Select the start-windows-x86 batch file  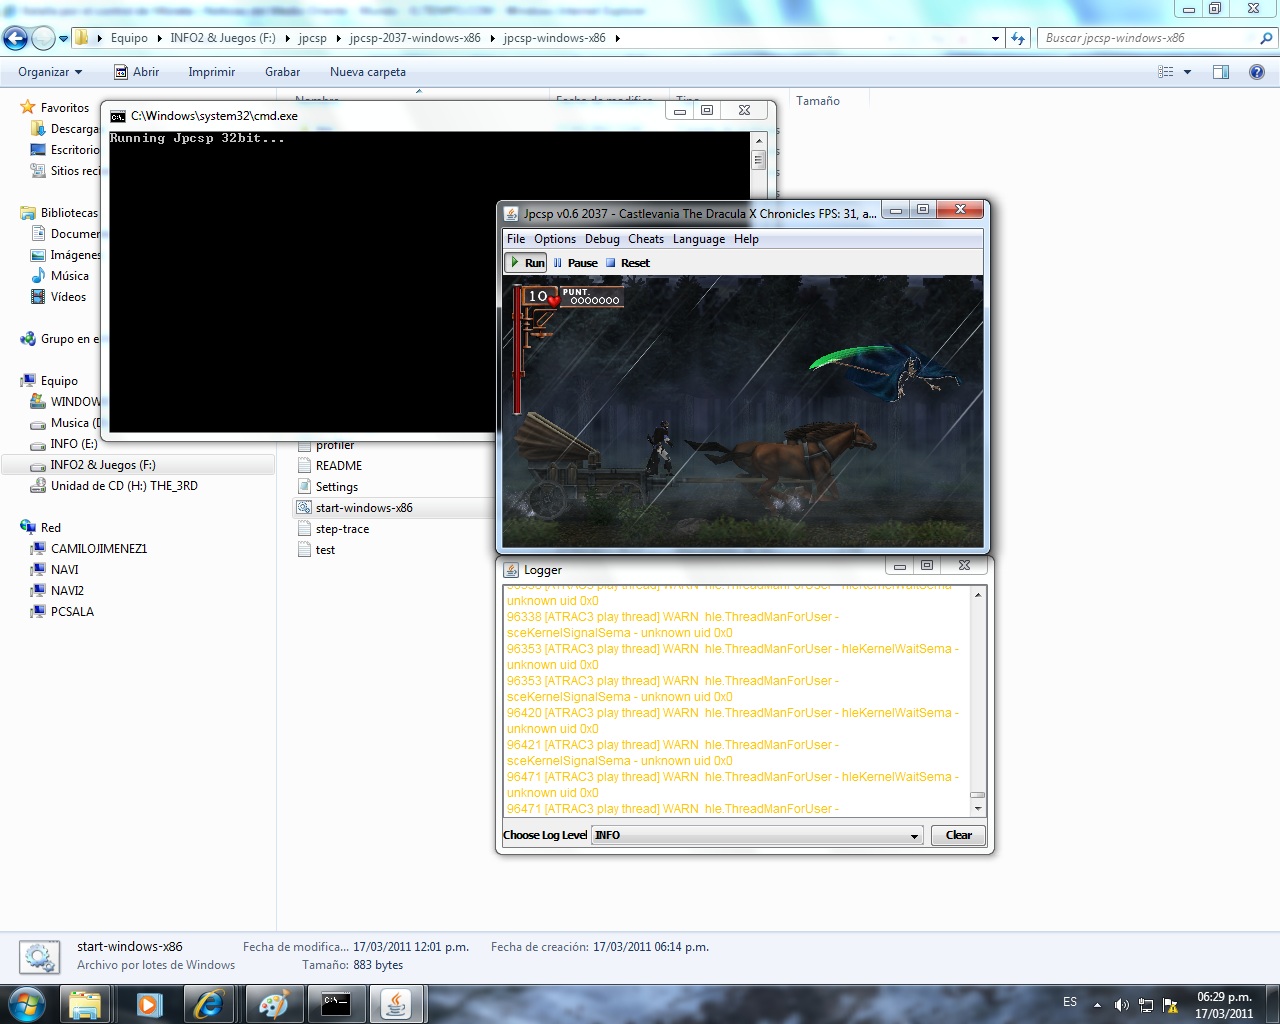364,508
